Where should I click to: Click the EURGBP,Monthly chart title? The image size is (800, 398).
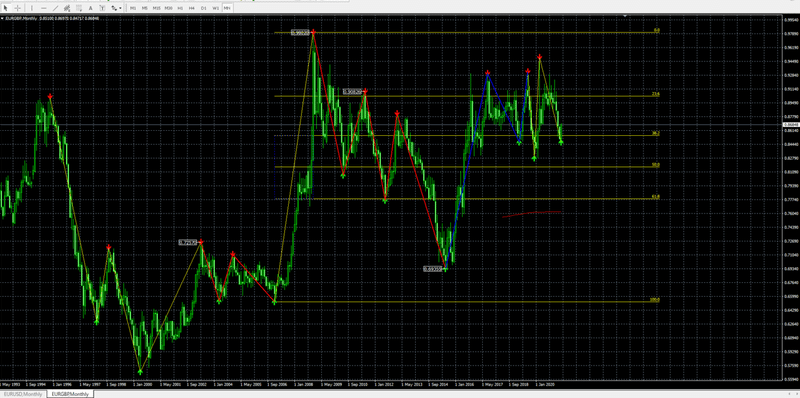pyautogui.click(x=21, y=19)
